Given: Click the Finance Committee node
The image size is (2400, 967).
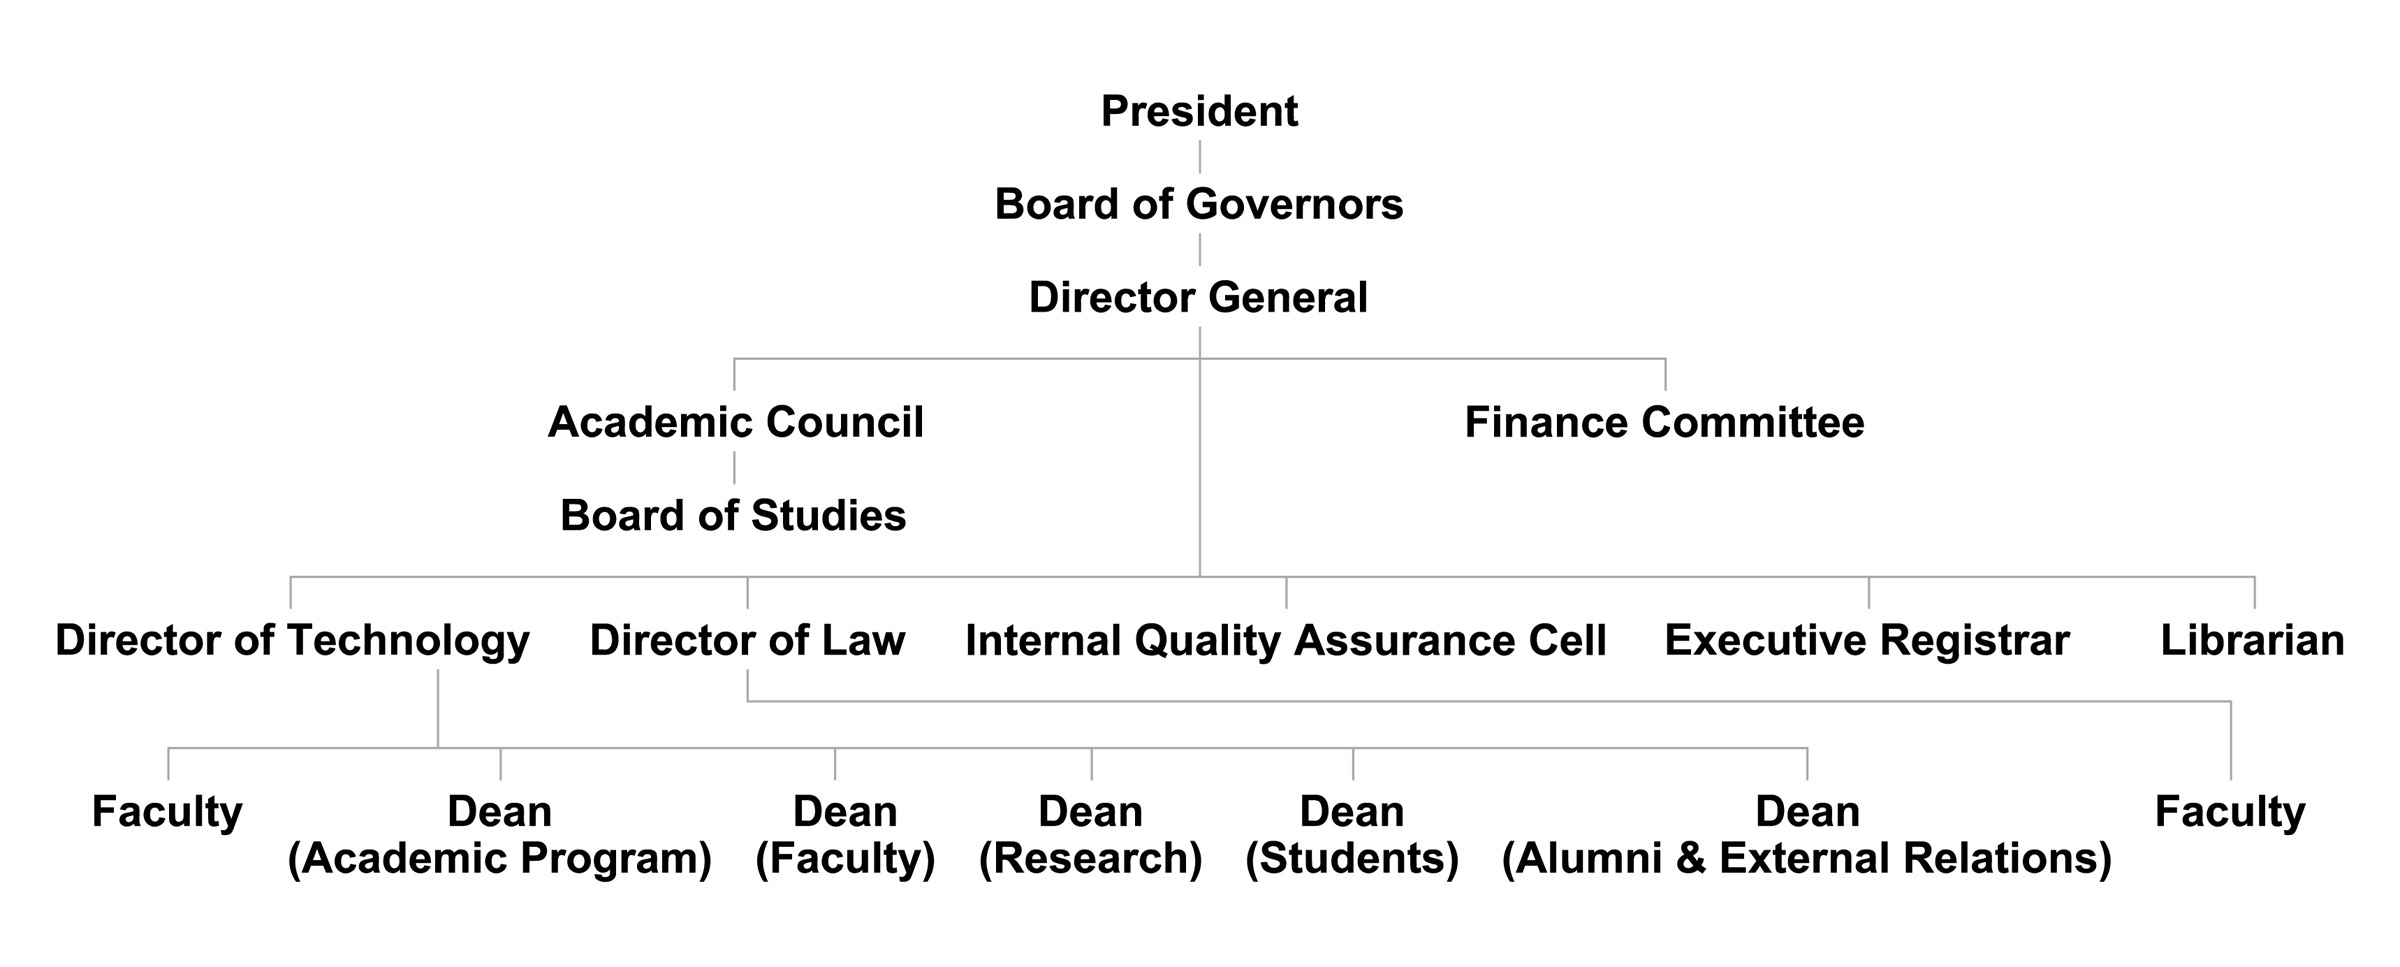Looking at the screenshot, I should tap(1664, 422).
